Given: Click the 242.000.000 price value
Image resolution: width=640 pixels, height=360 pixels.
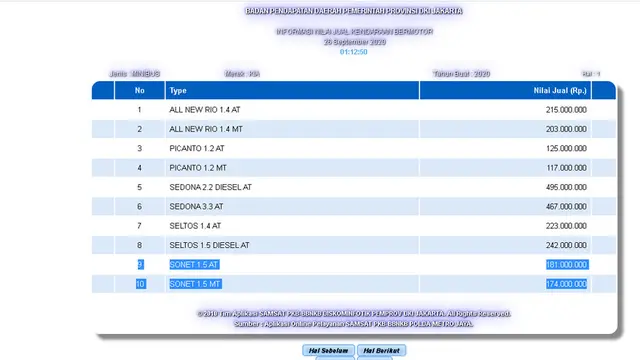Looking at the screenshot, I should coord(566,245).
